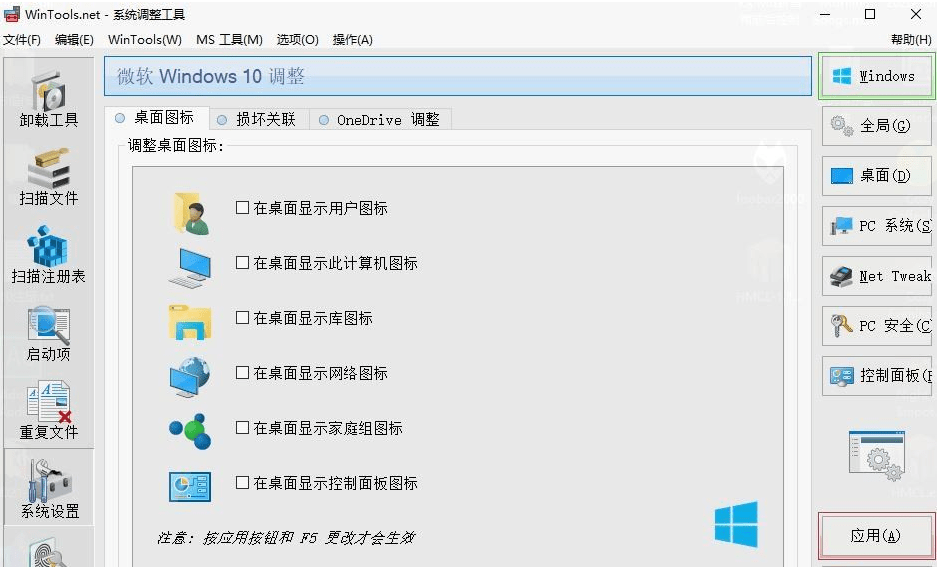941x567 pixels.
Task: Open the 扫描文件 scan files tool
Action: [49, 178]
